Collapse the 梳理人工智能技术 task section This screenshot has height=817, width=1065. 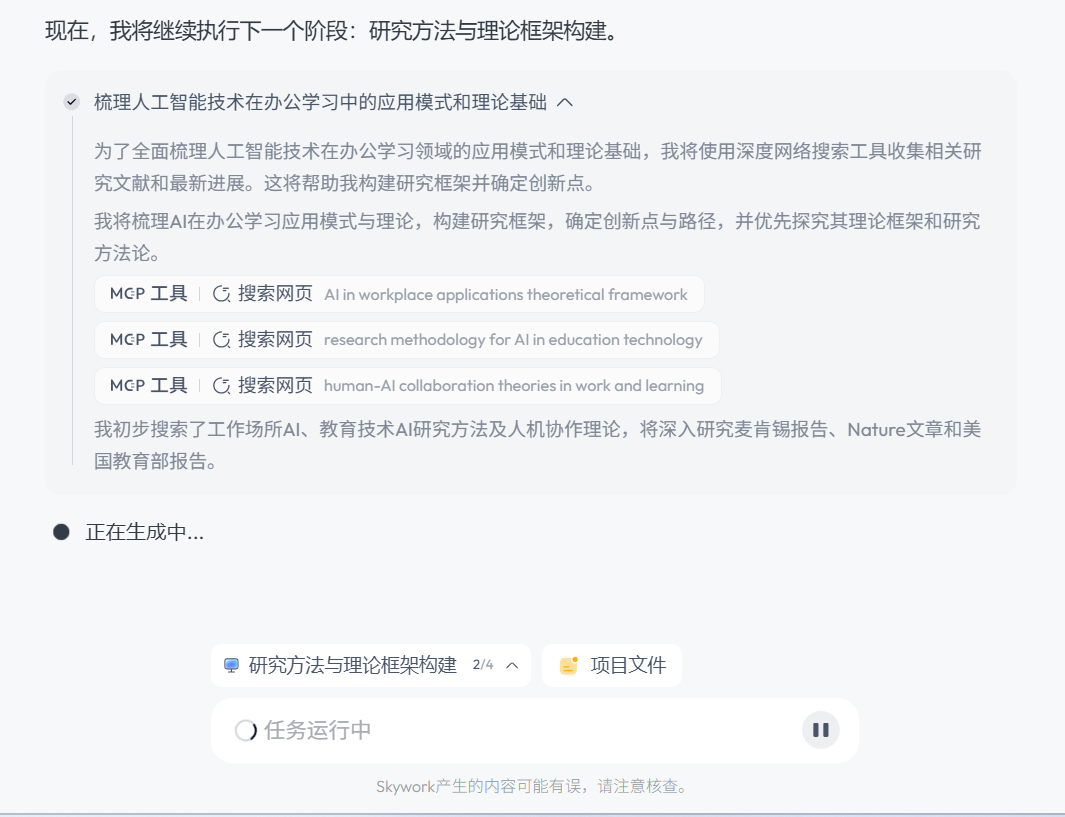click(x=565, y=101)
